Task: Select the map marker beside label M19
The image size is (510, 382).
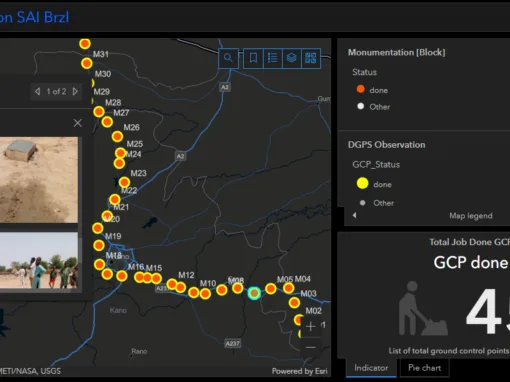Action: (99, 246)
